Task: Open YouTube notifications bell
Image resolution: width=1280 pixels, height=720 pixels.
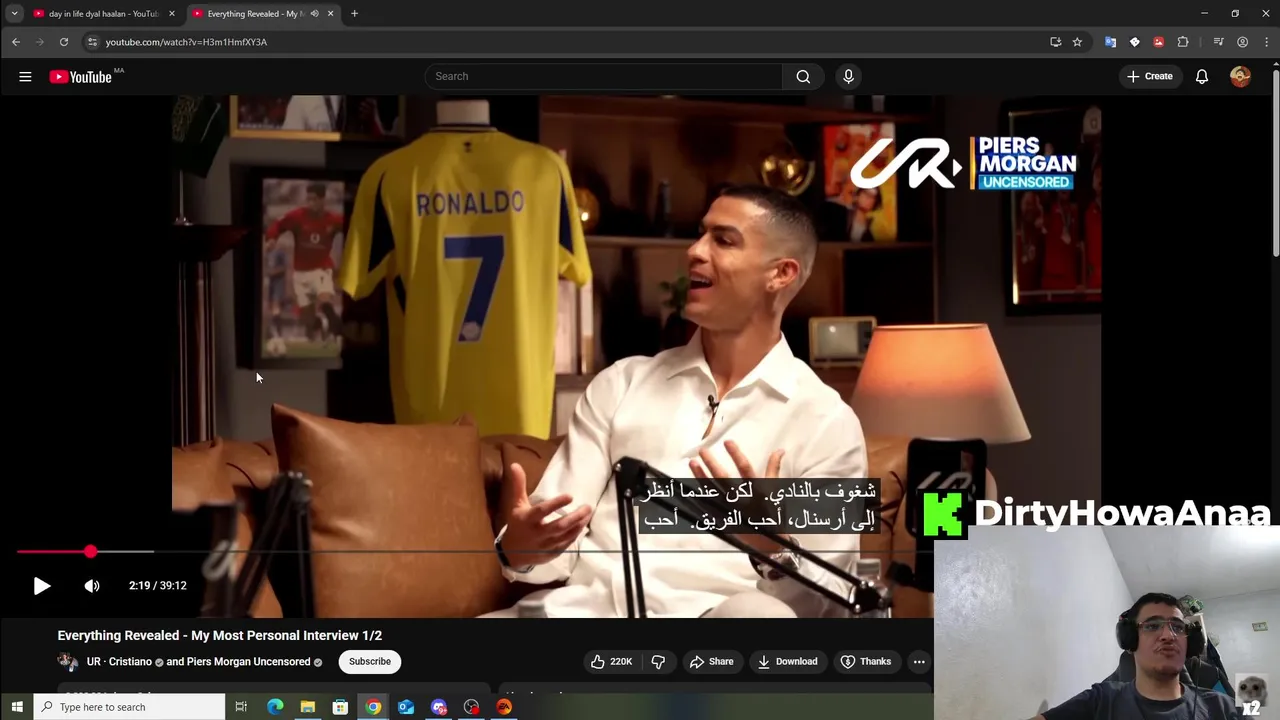Action: tap(1202, 76)
